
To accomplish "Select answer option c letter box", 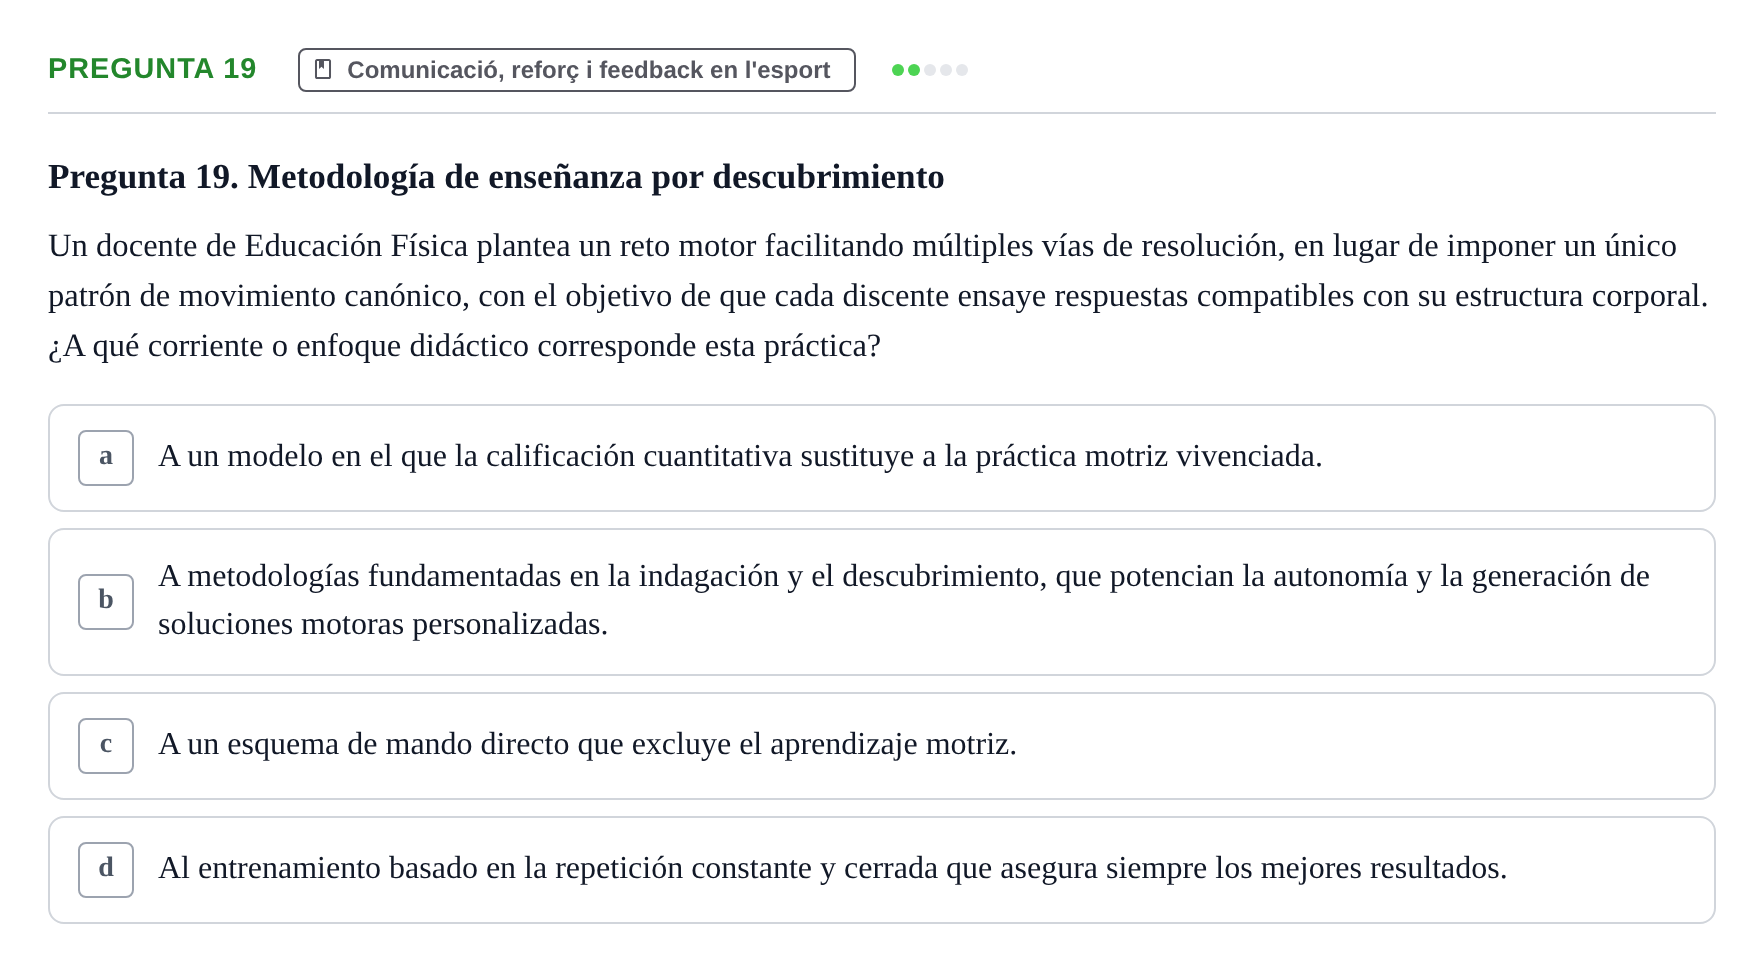I will [x=106, y=746].
